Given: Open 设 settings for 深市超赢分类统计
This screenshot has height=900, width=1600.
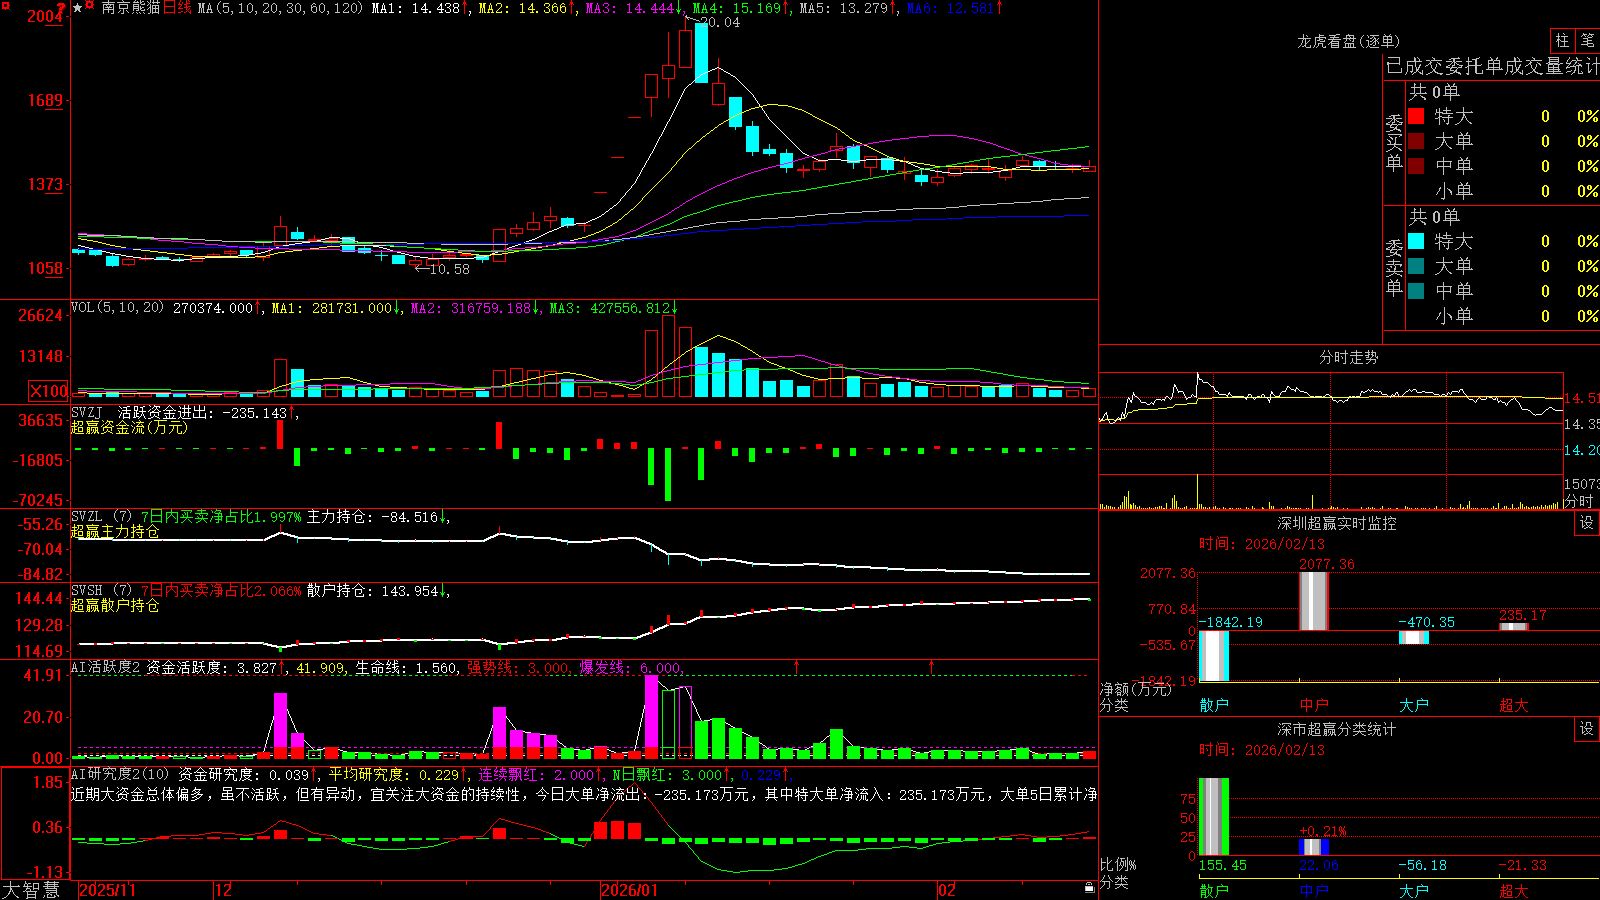Looking at the screenshot, I should coord(1587,729).
